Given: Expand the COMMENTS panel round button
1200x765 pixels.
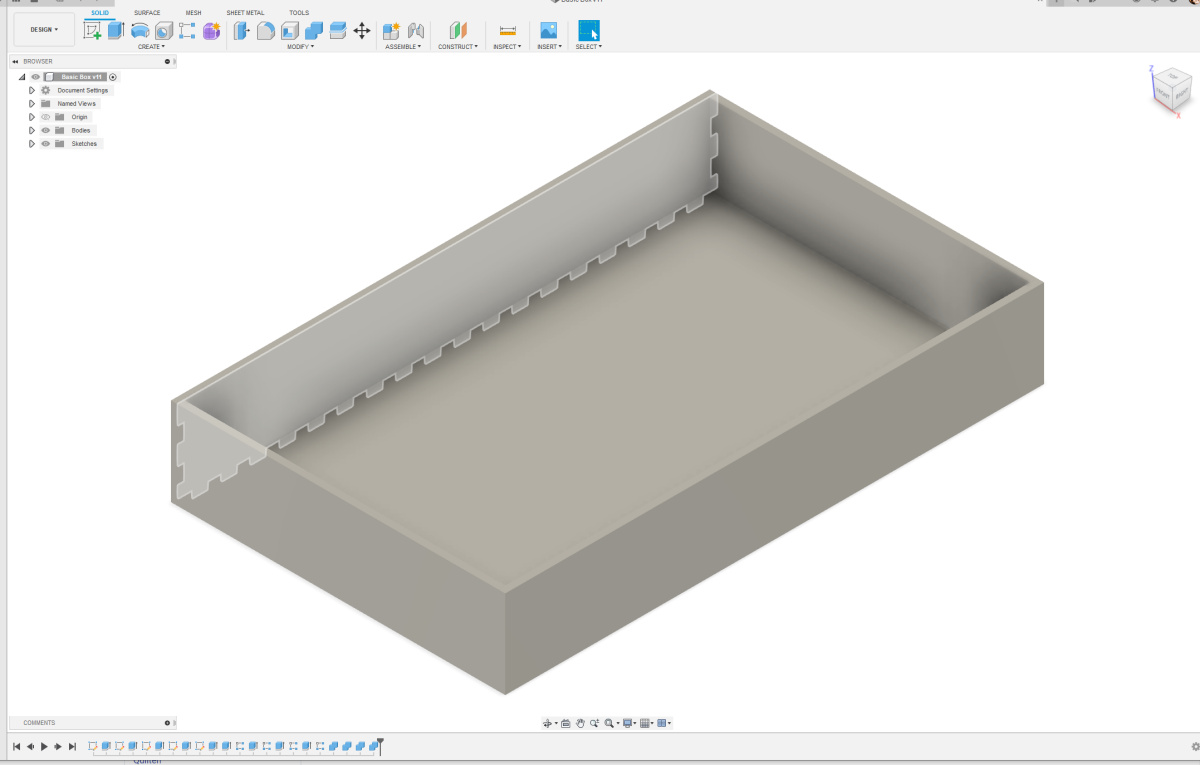Looking at the screenshot, I should (167, 723).
